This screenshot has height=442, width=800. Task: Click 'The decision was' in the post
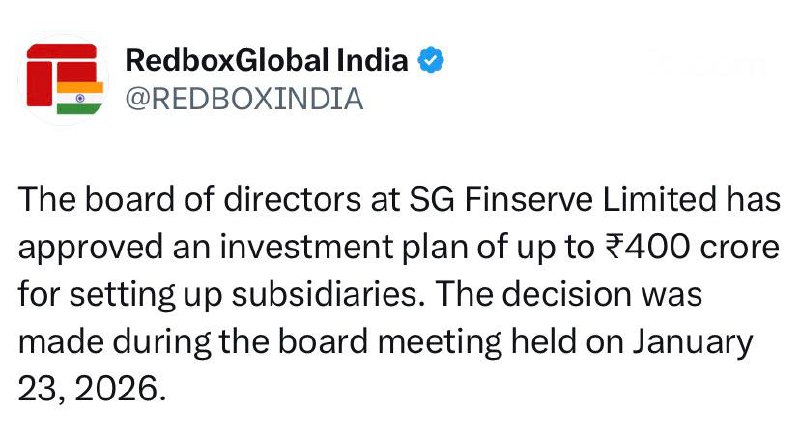569,294
